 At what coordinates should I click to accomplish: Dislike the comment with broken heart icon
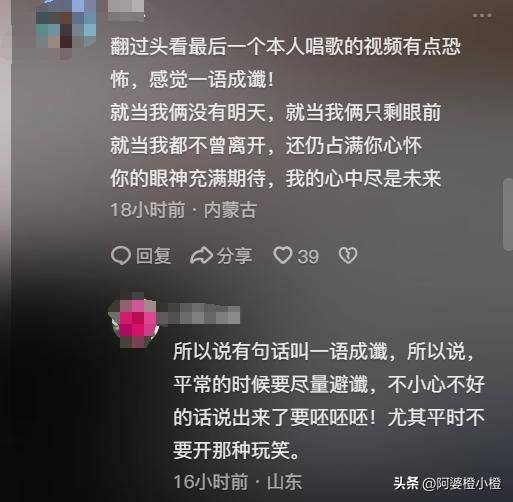point(348,255)
